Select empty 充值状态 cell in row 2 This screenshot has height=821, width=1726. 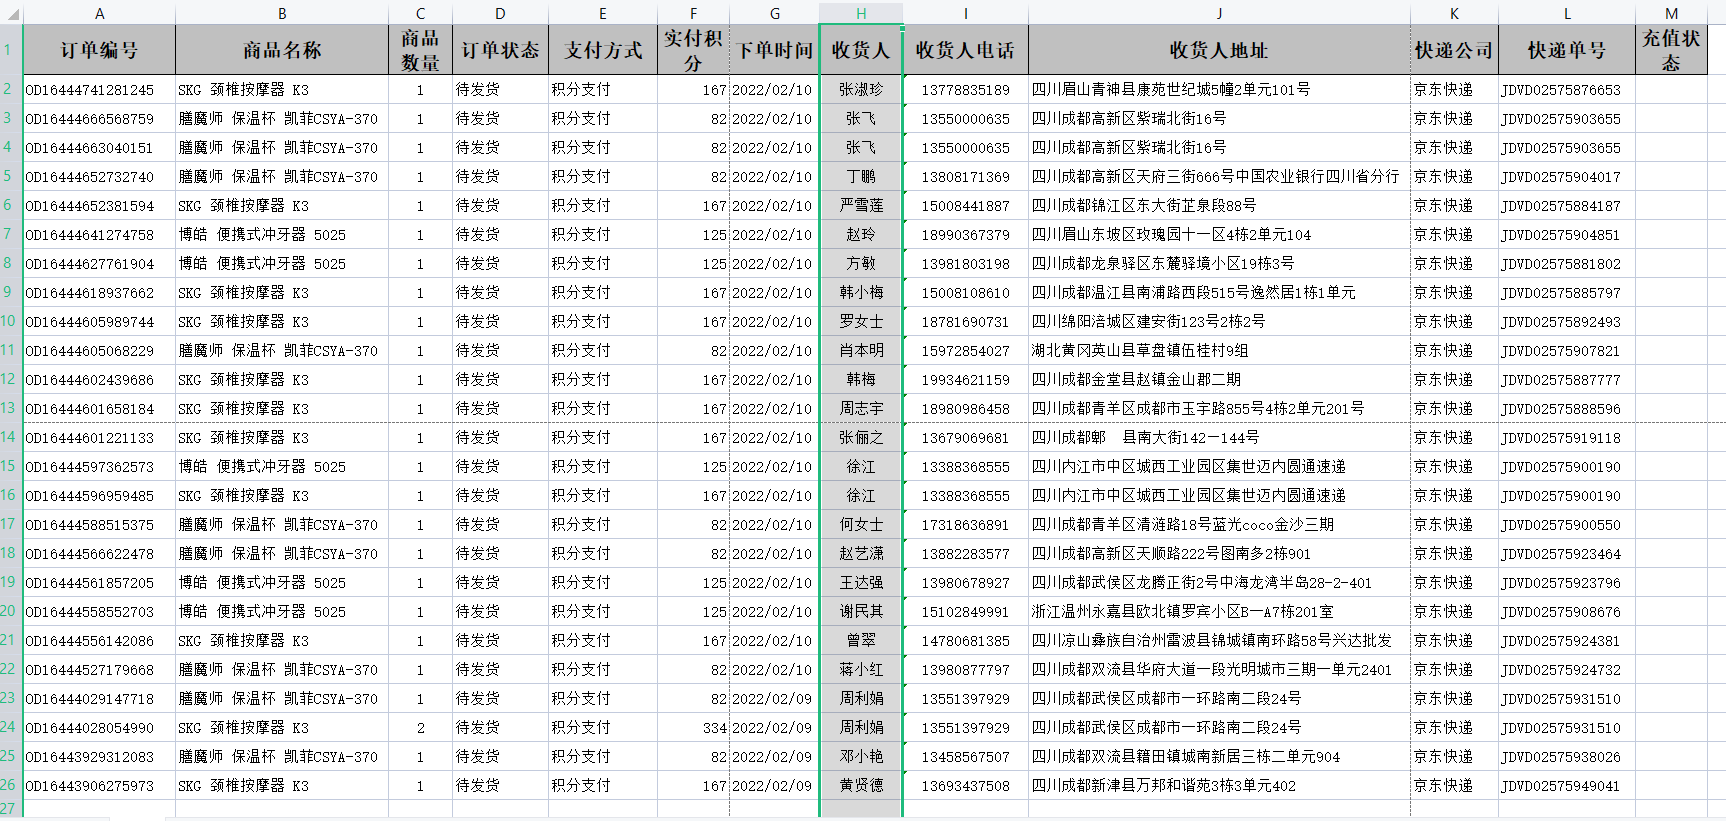(1671, 90)
